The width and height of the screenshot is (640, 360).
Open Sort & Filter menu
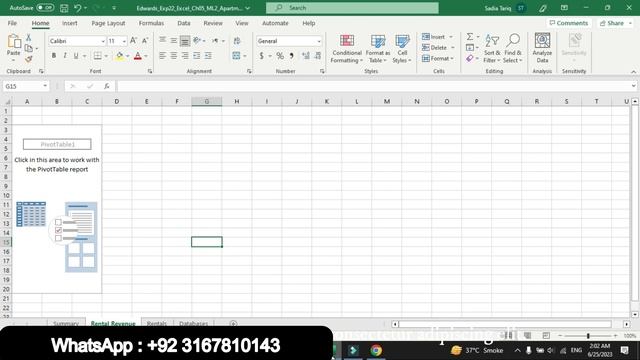pos(492,49)
